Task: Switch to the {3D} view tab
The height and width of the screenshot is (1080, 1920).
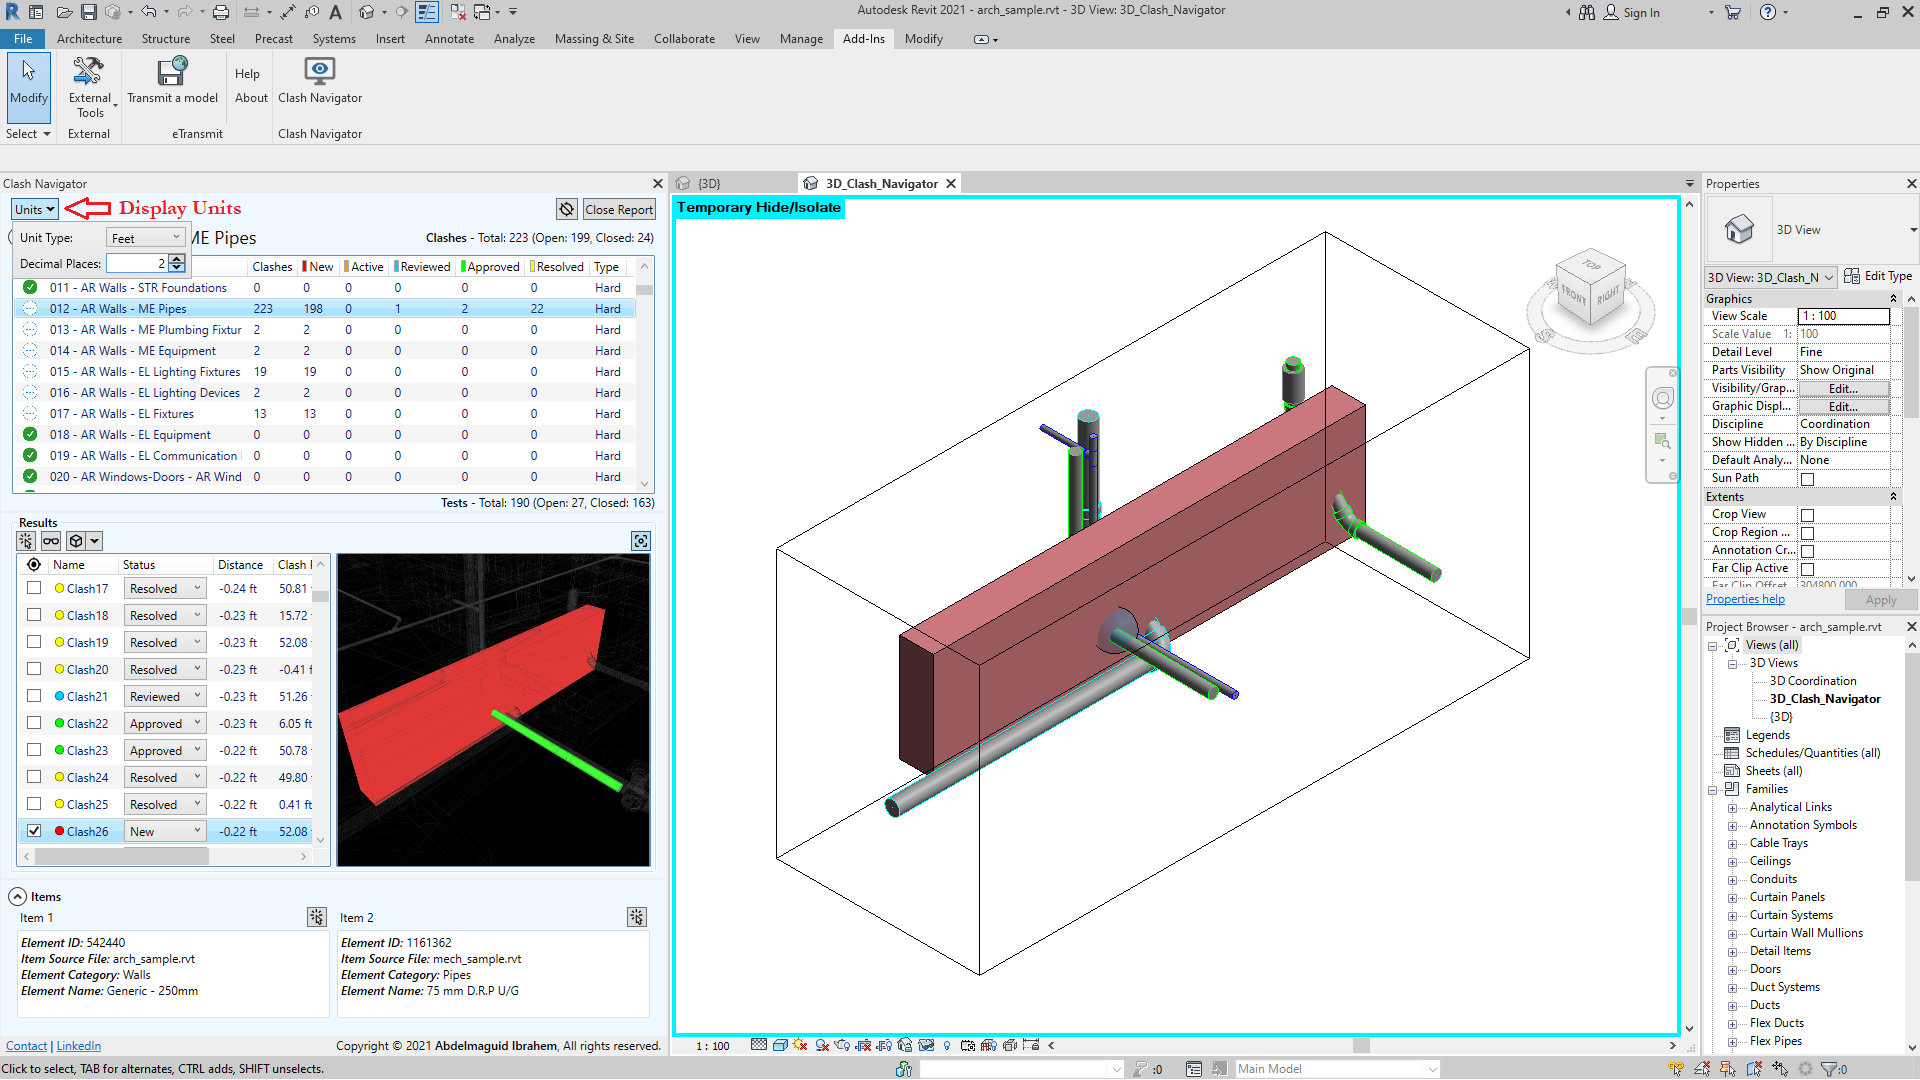Action: click(709, 184)
